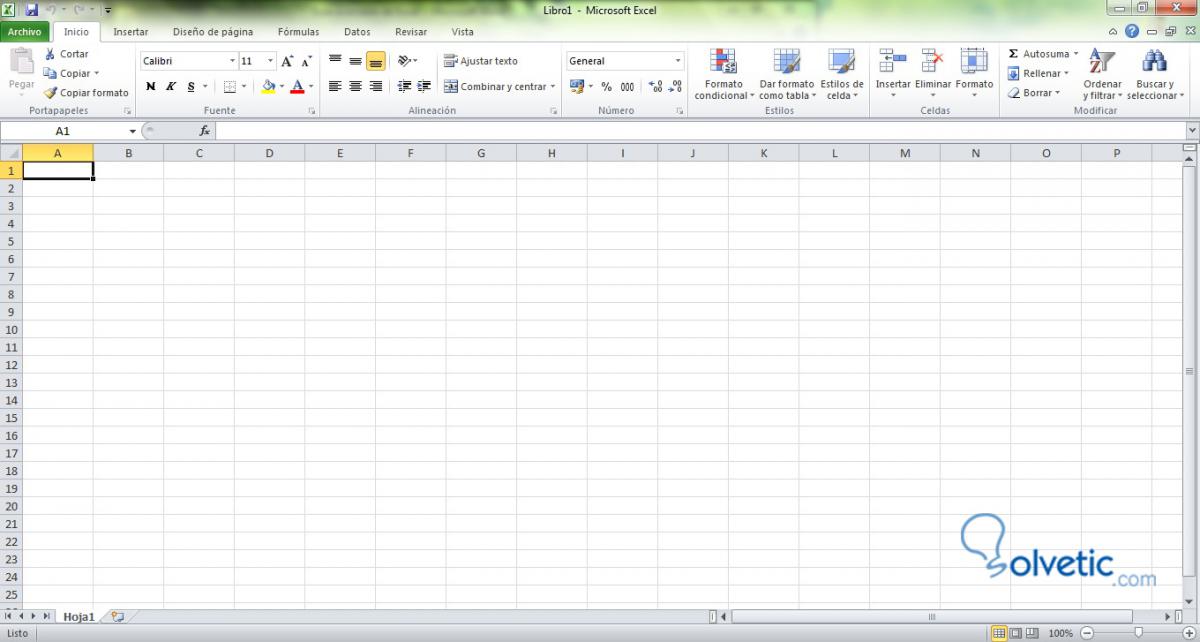Viewport: 1200px width, 642px height.
Task: Open Fuente dialog launcher
Action: [x=310, y=111]
